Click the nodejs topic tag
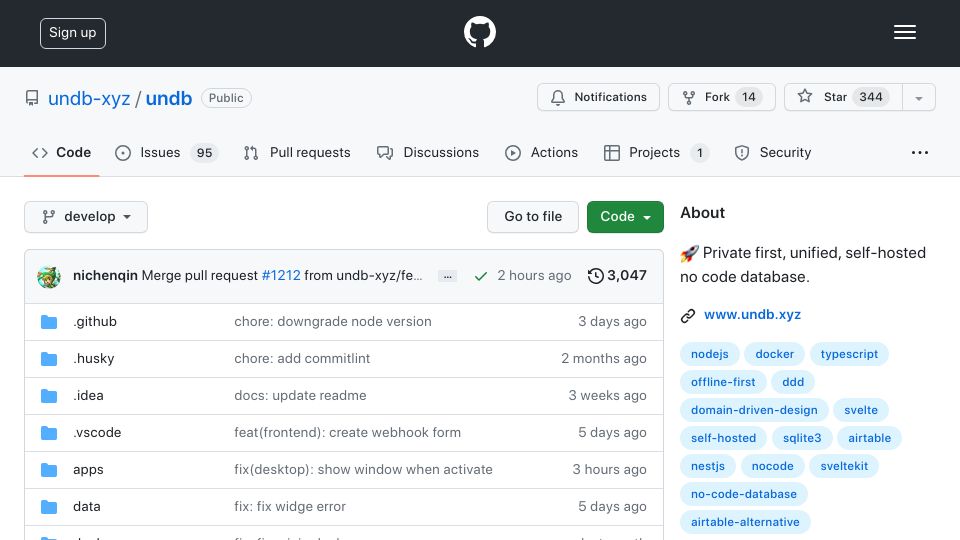Screen dimensions: 960x540 710,354
